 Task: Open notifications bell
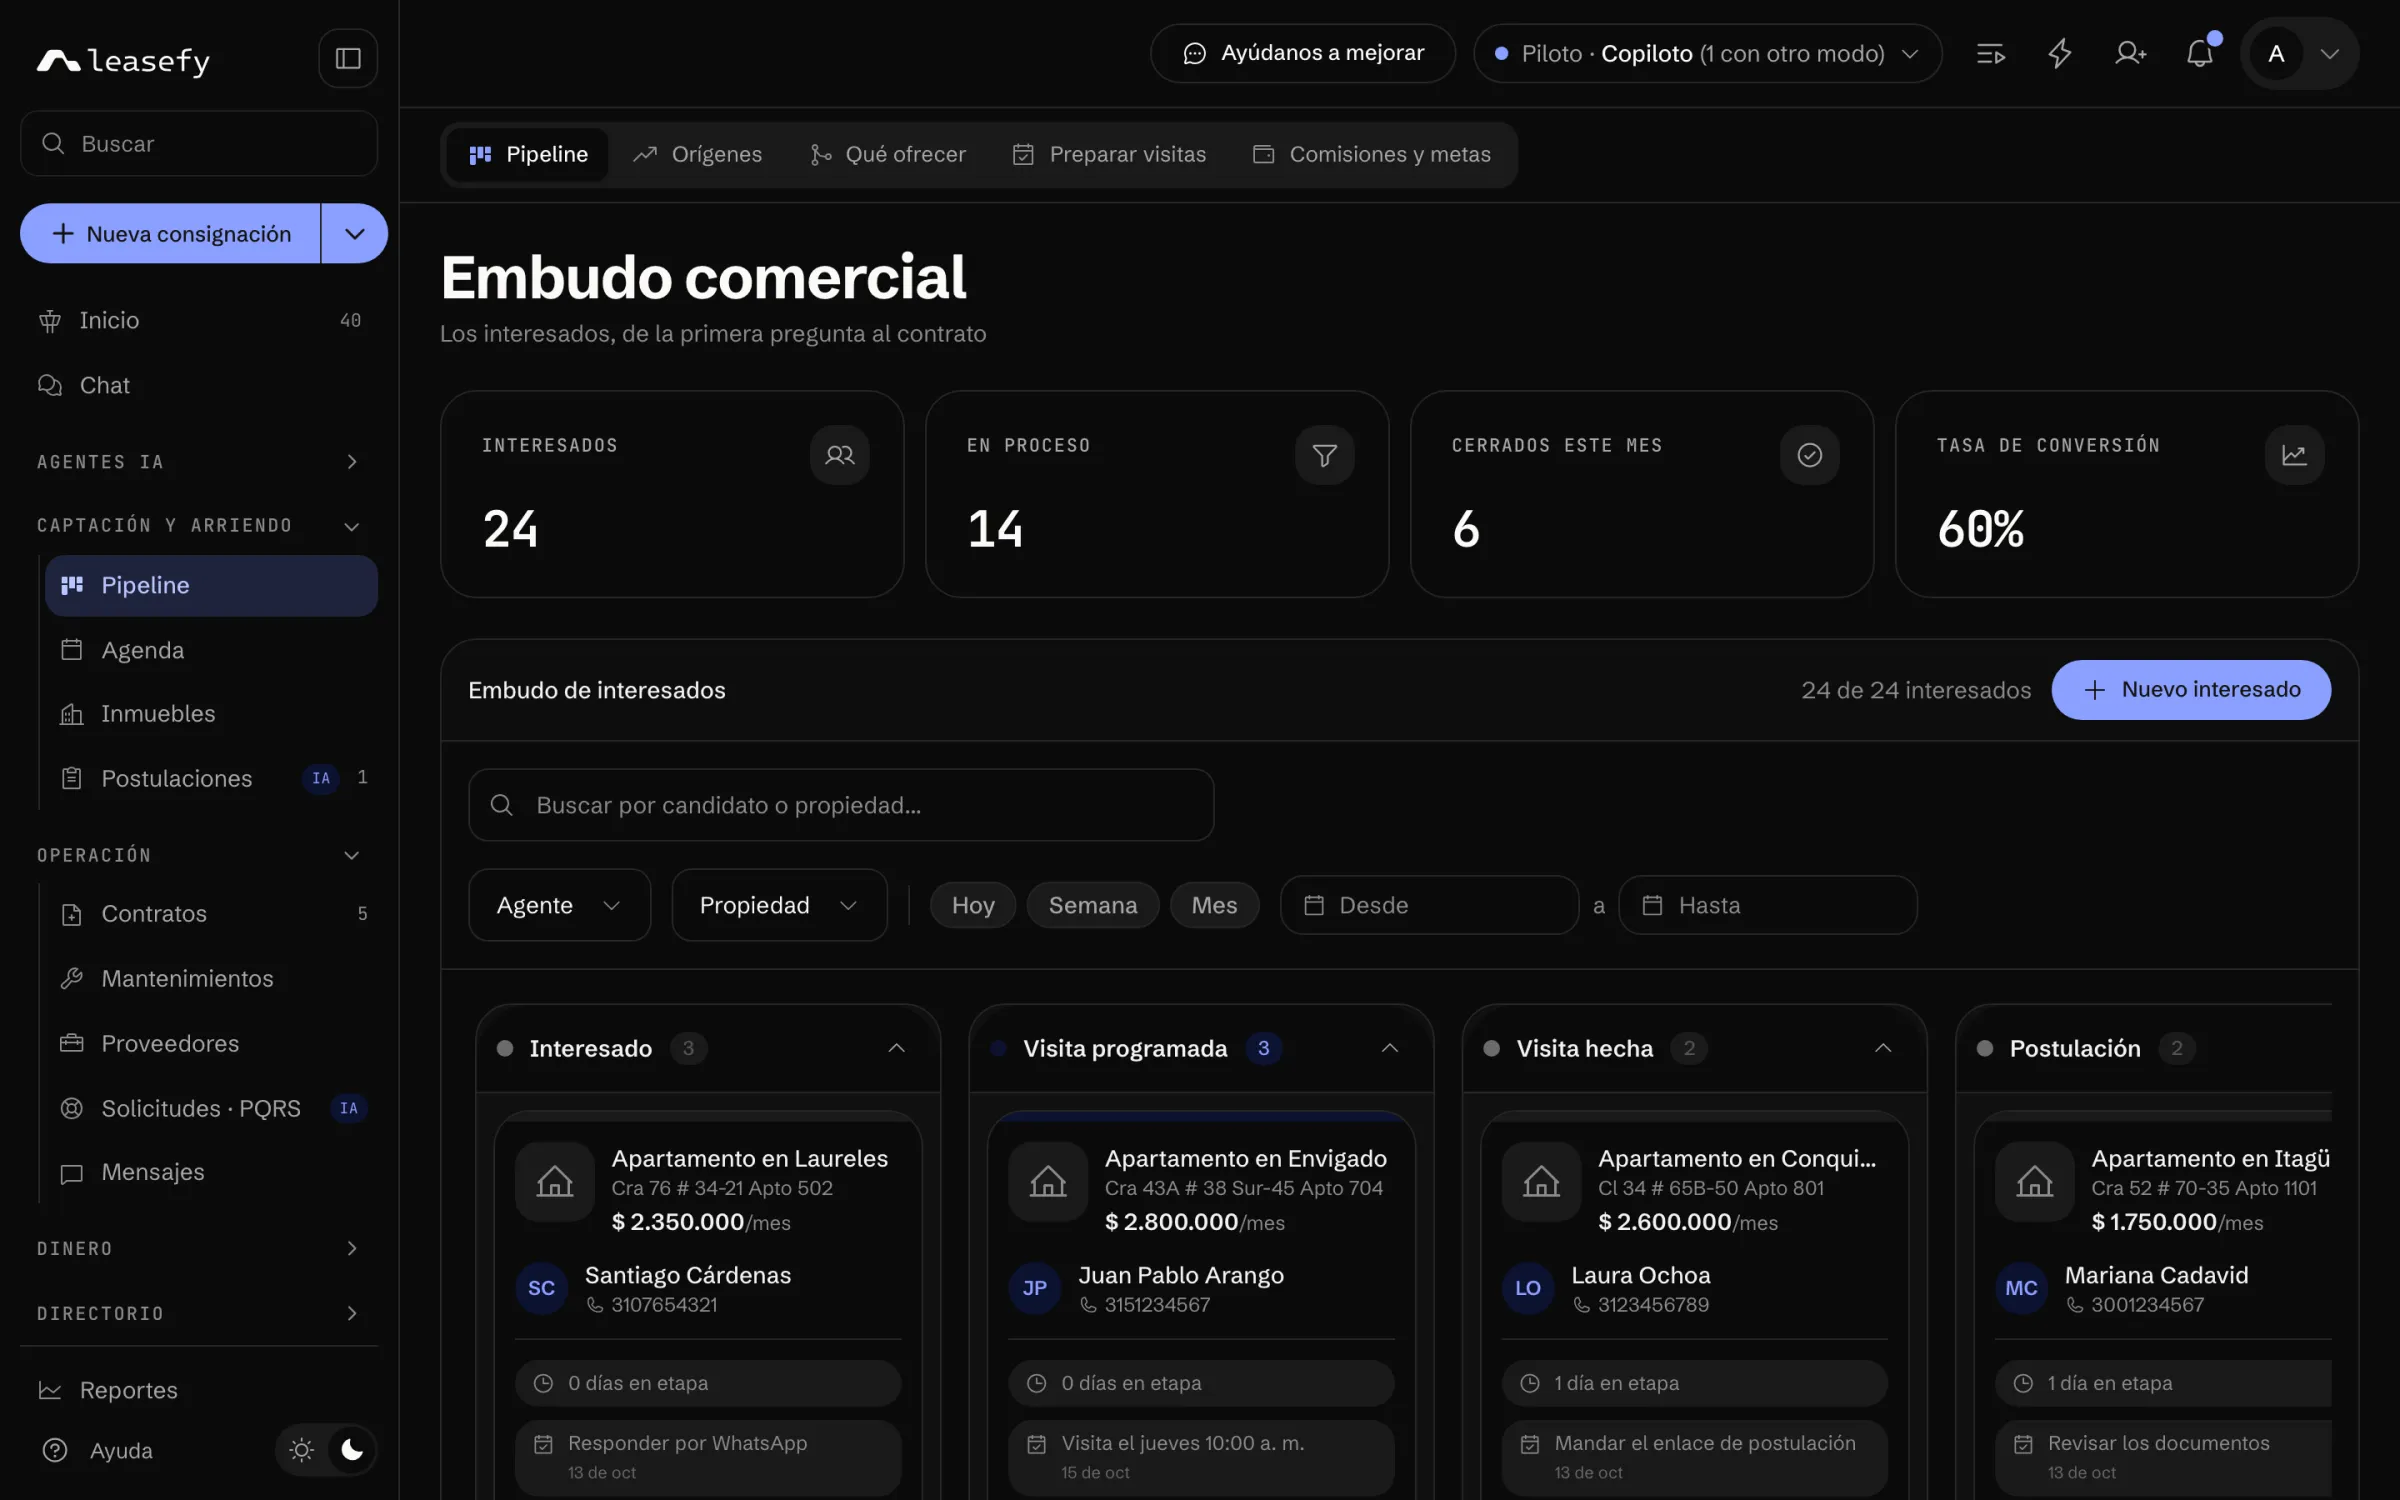[2200, 54]
